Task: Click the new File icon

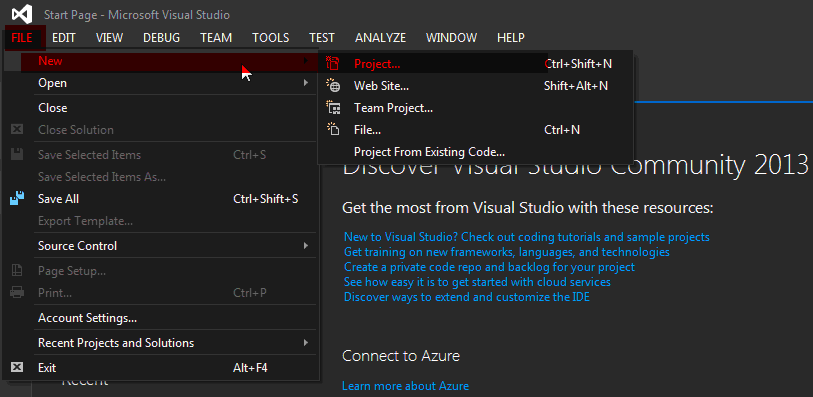Action: click(332, 130)
